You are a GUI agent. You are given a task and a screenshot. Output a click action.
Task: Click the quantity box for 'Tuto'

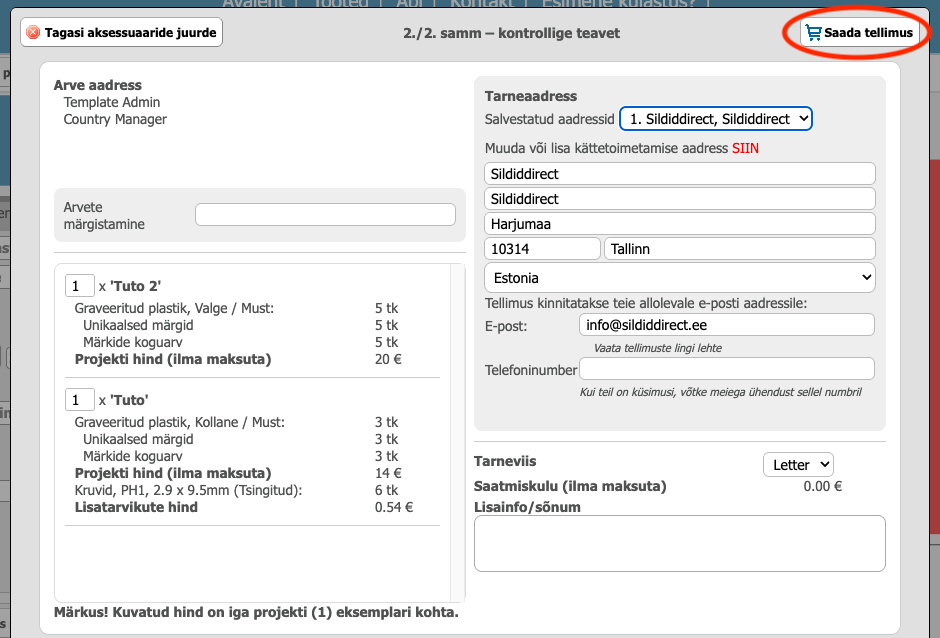[x=80, y=400]
